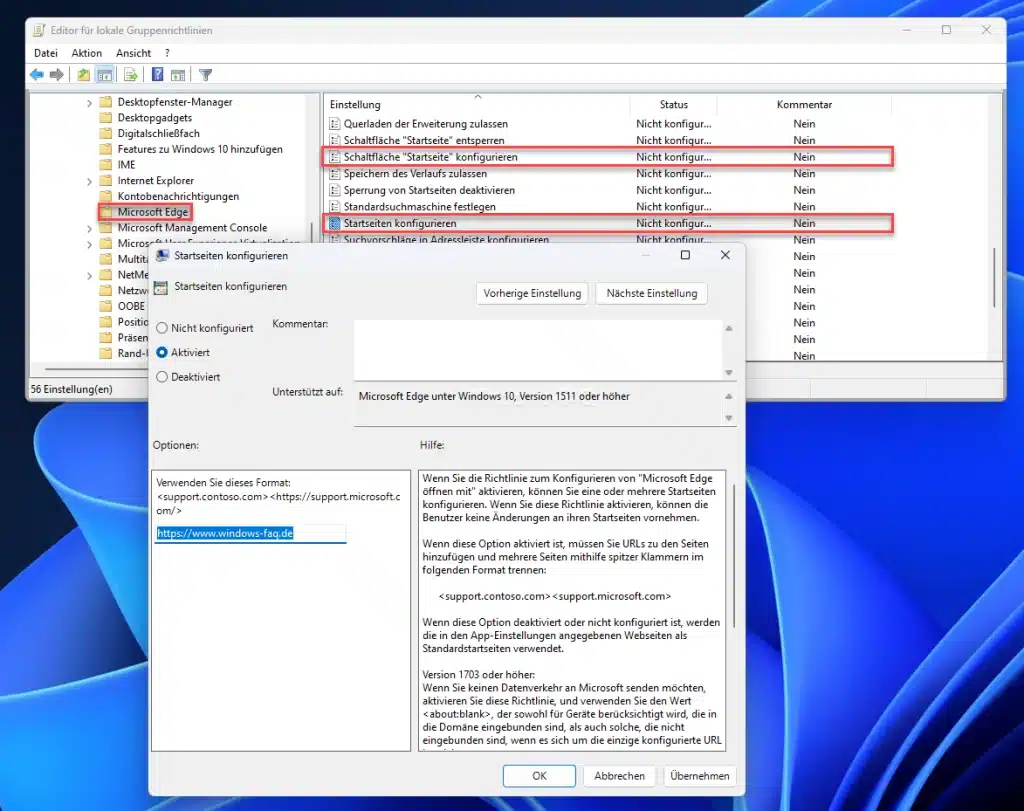1024x811 pixels.
Task: Expand the Desktopfenster-Manager tree node
Action: (x=89, y=103)
